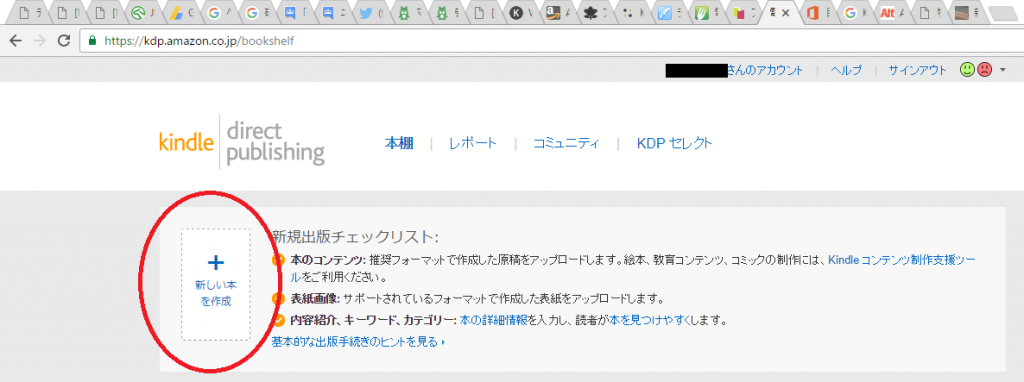Click the 本のコンテンツ checklist label
The height and width of the screenshot is (382, 1024).
[x=327, y=260]
